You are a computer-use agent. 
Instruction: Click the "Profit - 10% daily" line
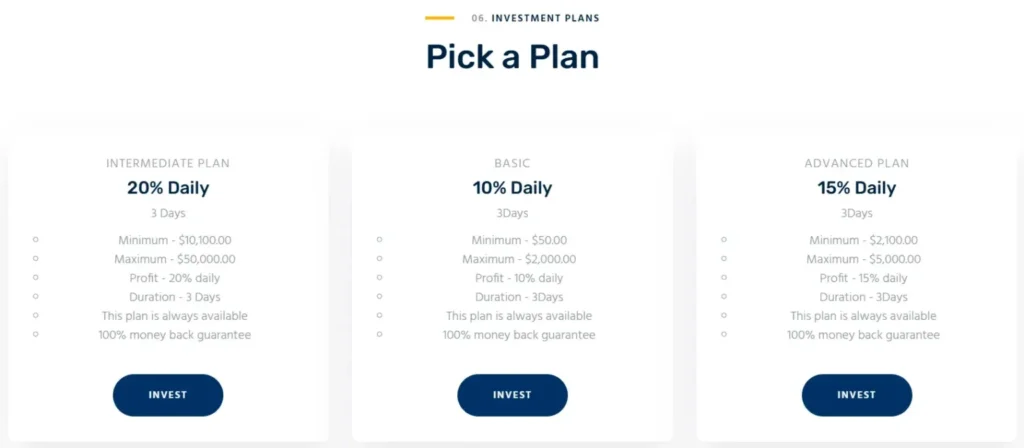519,278
